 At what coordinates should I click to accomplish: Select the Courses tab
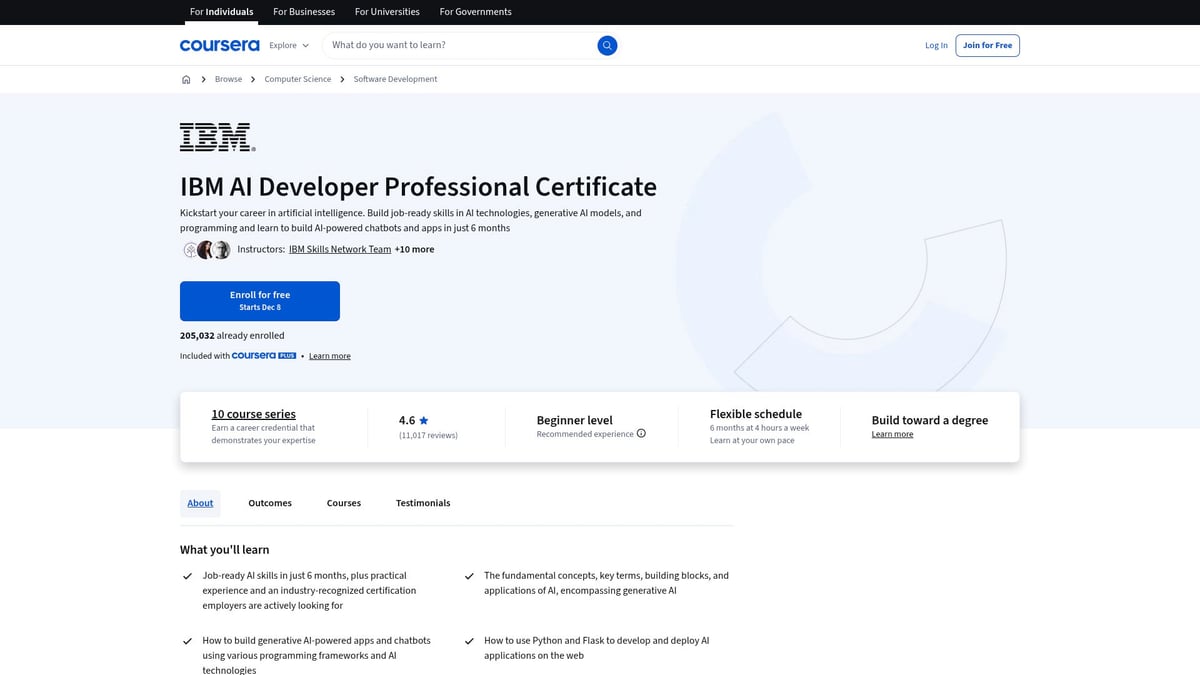(343, 503)
